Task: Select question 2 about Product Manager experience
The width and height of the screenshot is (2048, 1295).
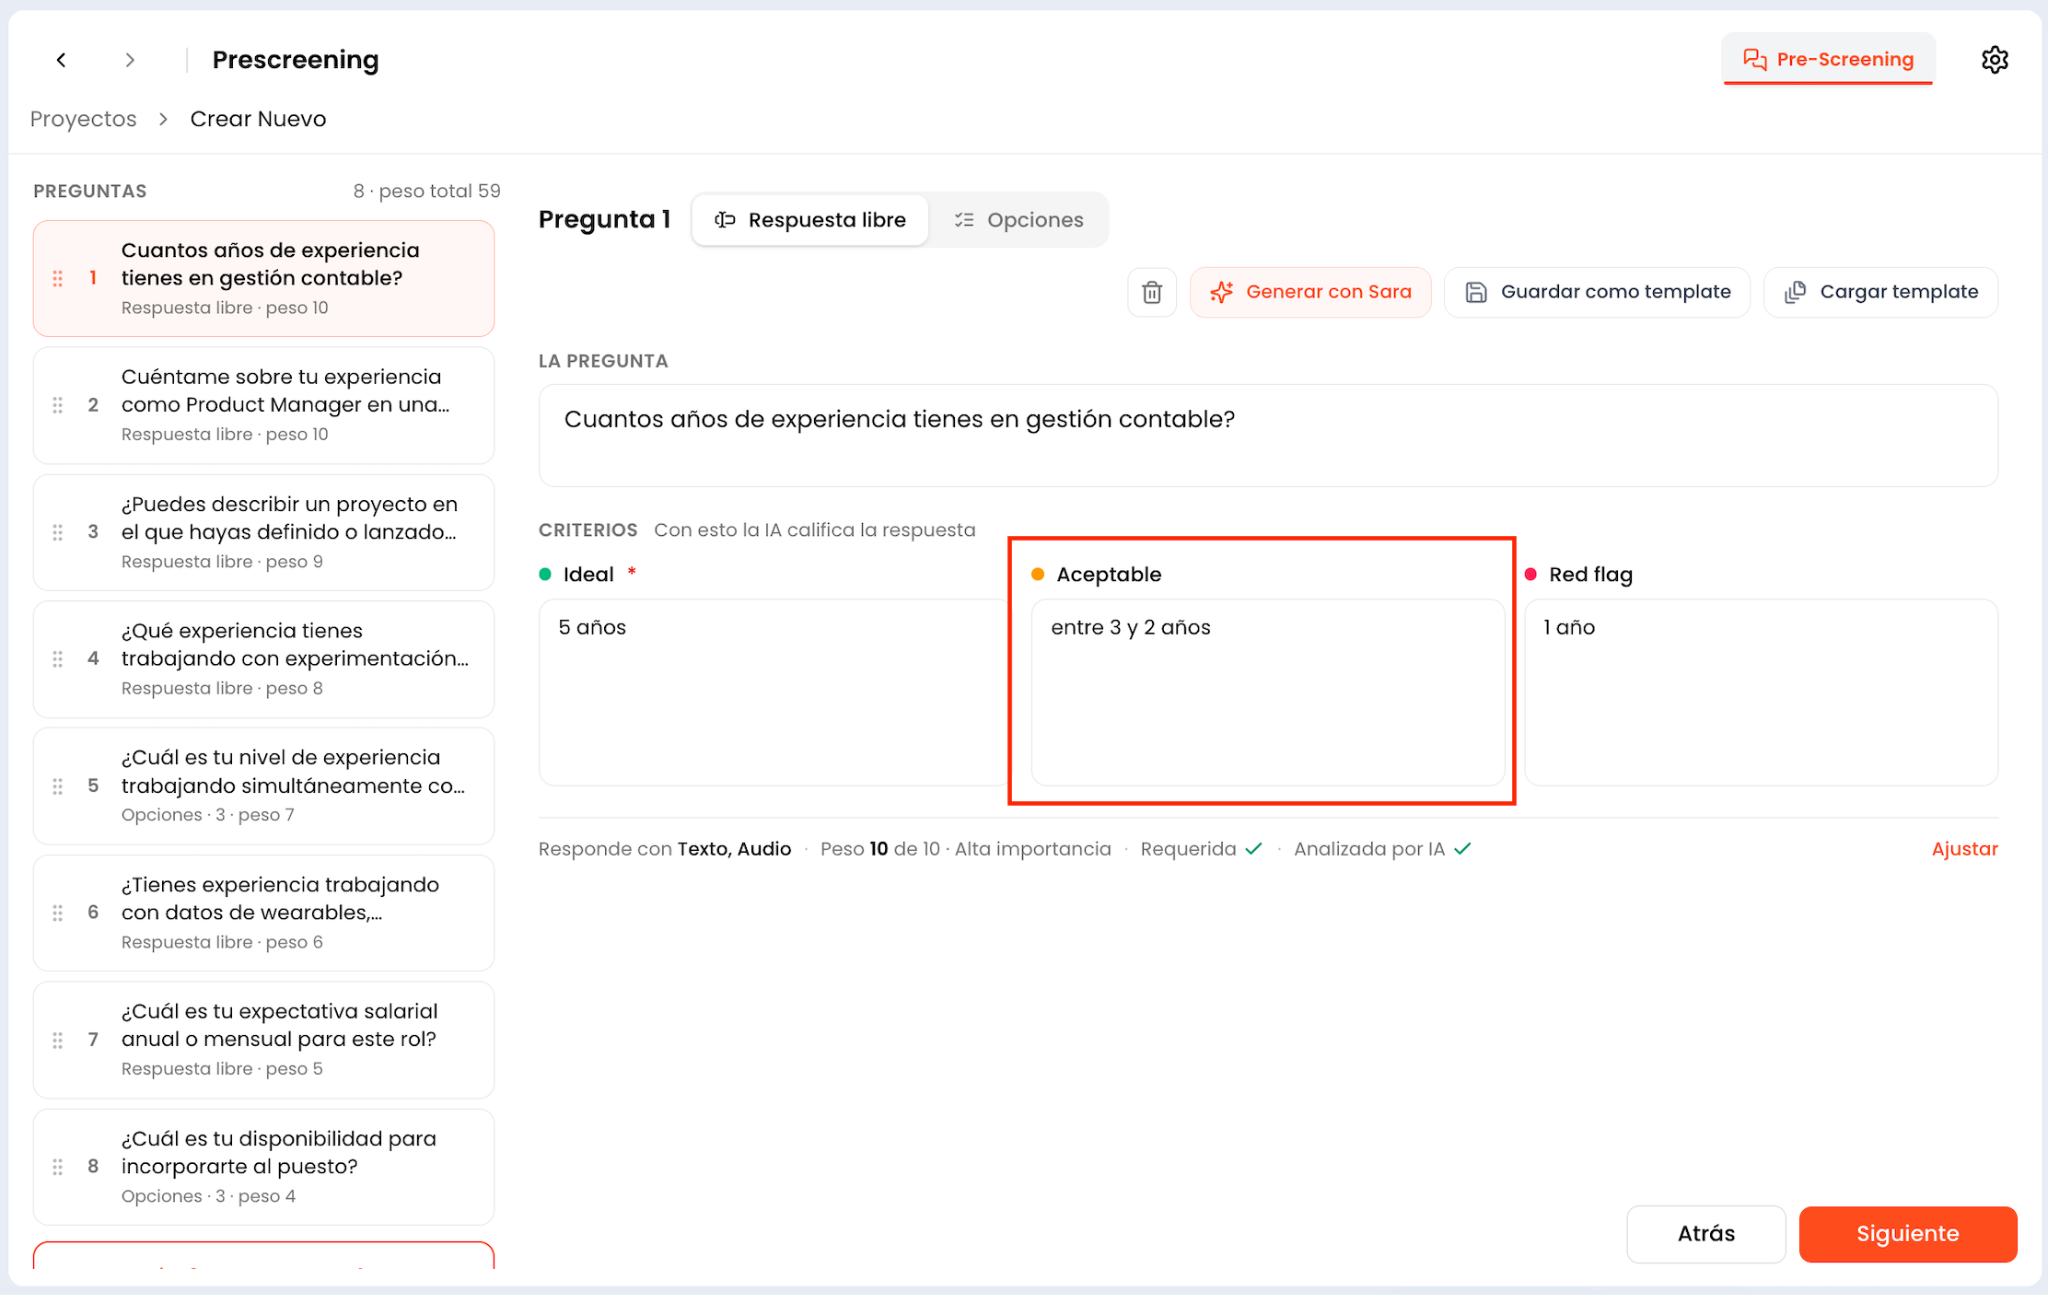Action: point(264,405)
